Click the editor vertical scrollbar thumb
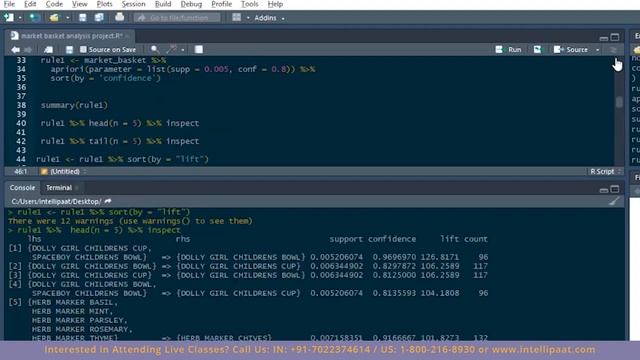 619,102
